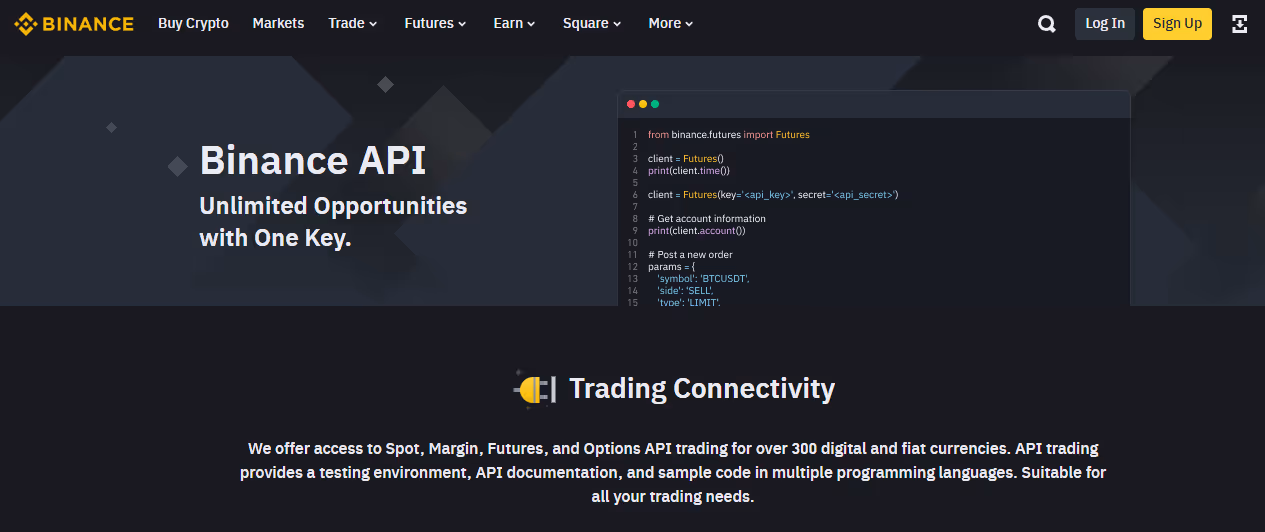Image resolution: width=1265 pixels, height=532 pixels.
Task: Click the 'symbol': 'BTCUSDT' code line
Action: [703, 279]
